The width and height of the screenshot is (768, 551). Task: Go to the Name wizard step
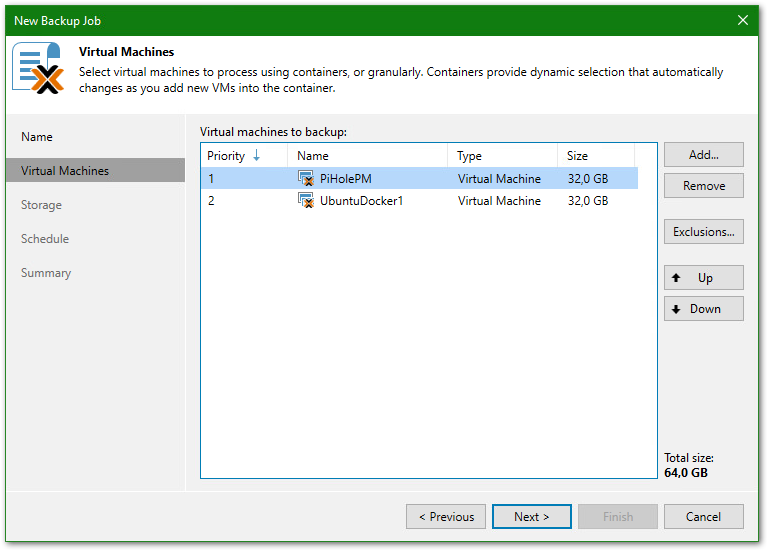click(37, 137)
